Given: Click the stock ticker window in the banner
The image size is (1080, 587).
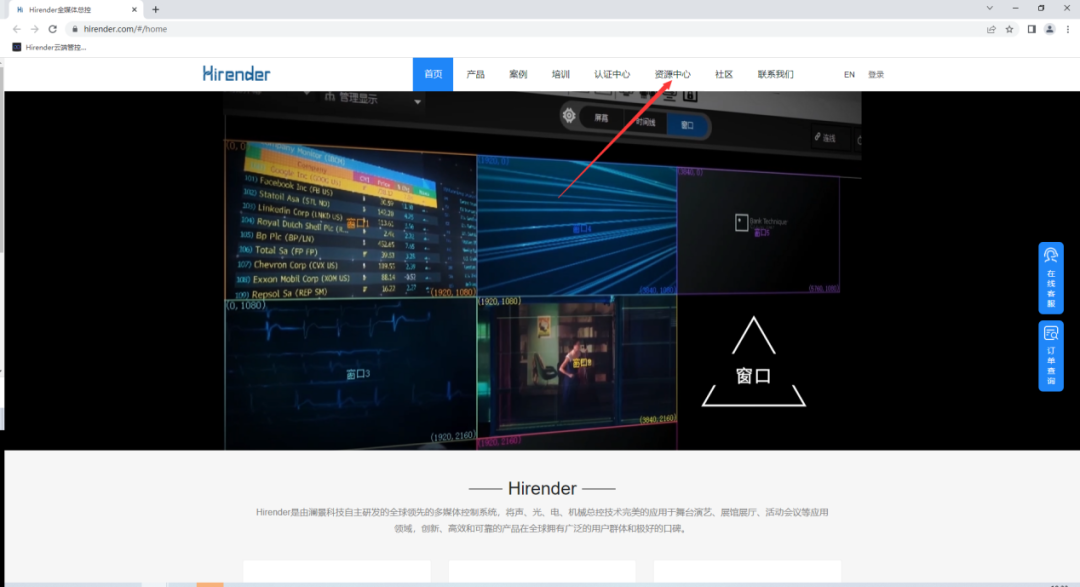Looking at the screenshot, I should click(351, 220).
